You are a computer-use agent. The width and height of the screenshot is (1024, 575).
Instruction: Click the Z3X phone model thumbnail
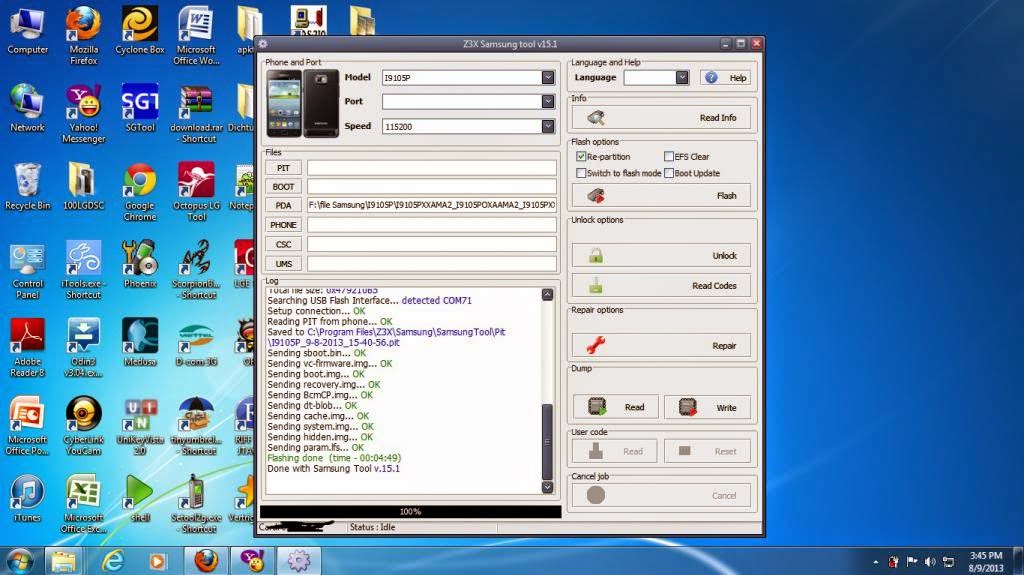(302, 103)
